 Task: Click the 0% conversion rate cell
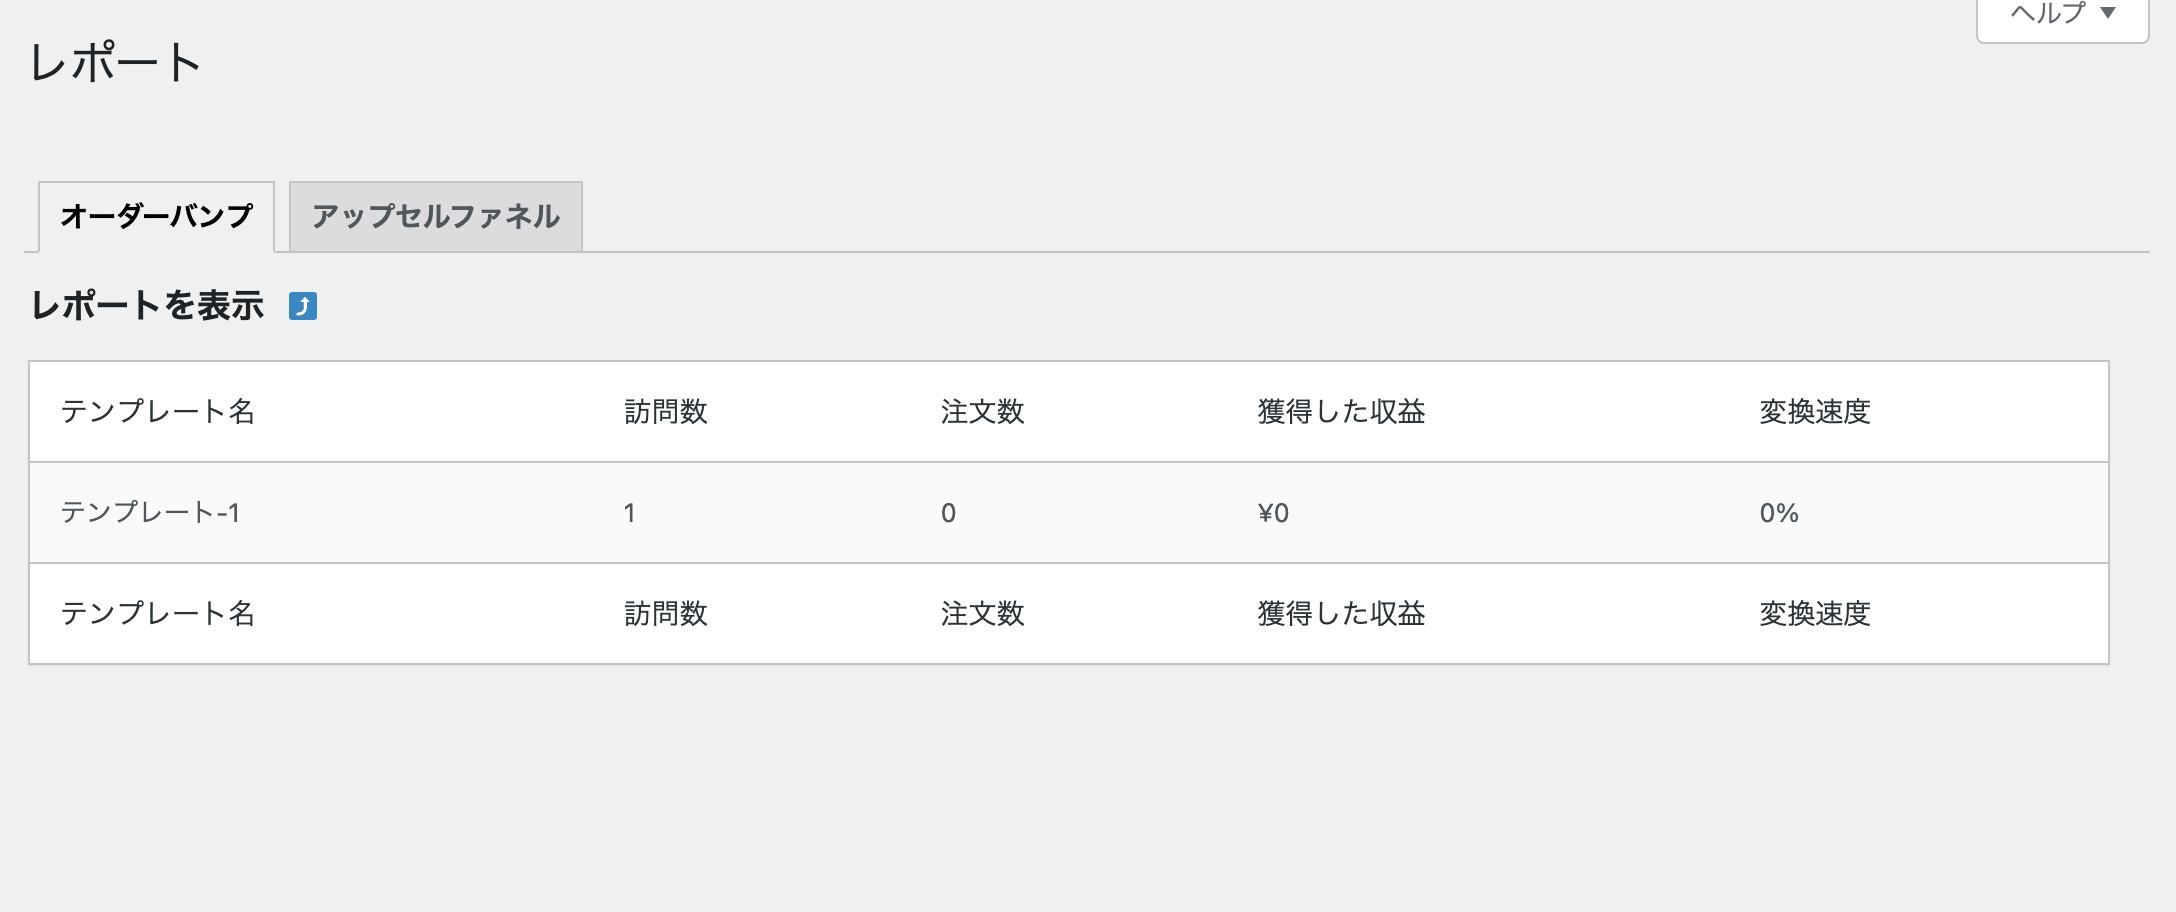tap(1779, 513)
